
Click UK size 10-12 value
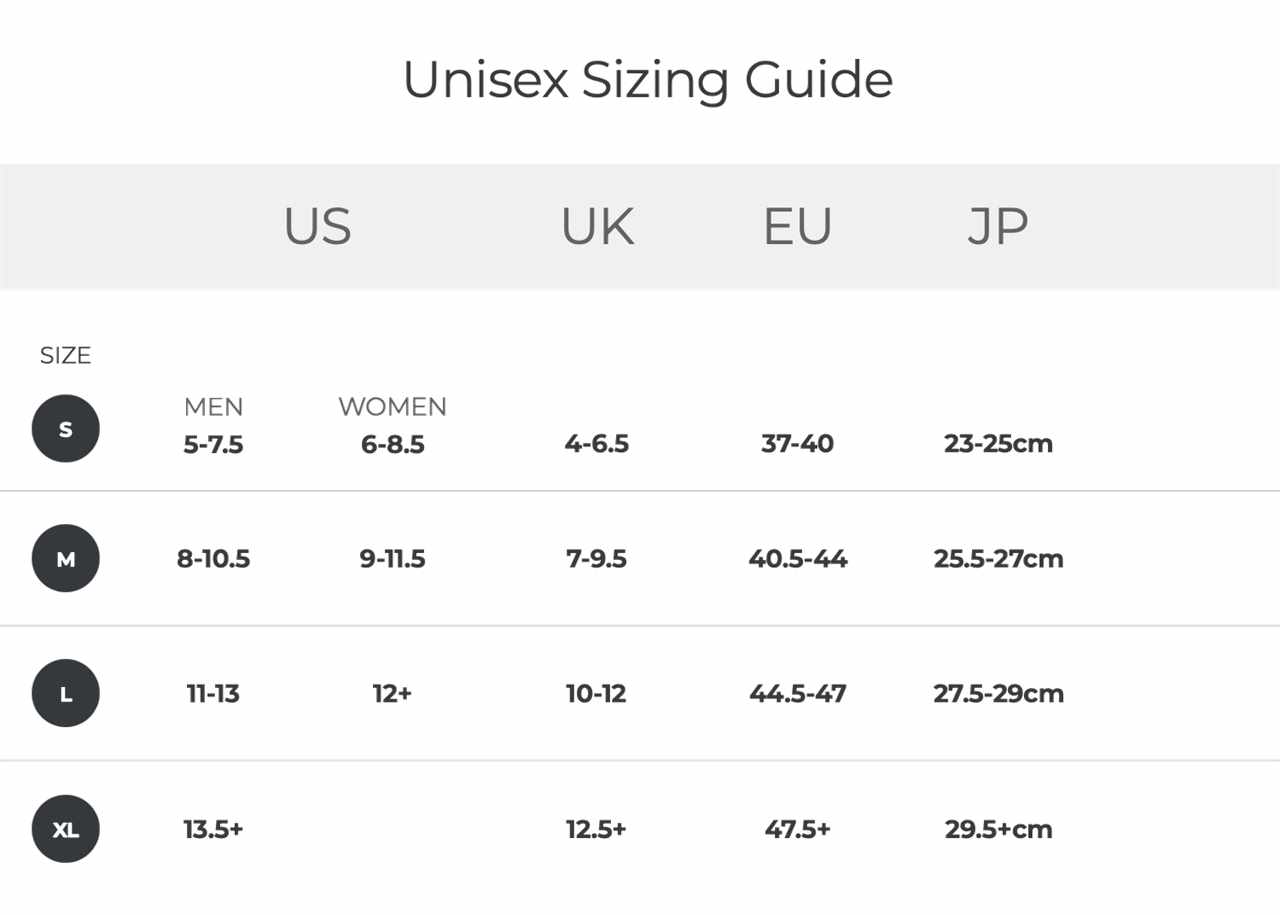tap(596, 693)
